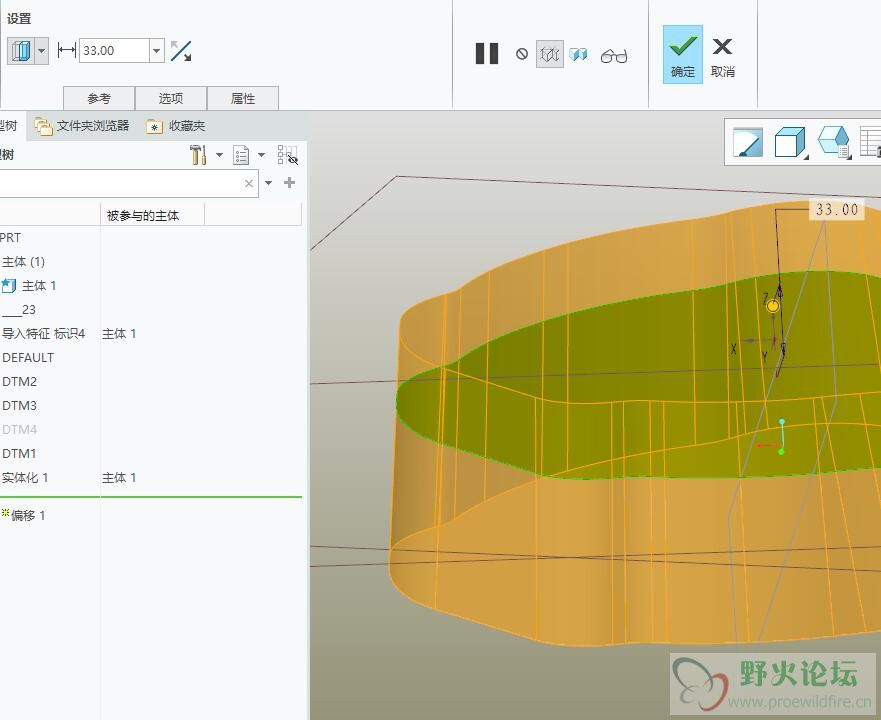The width and height of the screenshot is (881, 720).
Task: Click the tree list display icon
Action: (241, 155)
